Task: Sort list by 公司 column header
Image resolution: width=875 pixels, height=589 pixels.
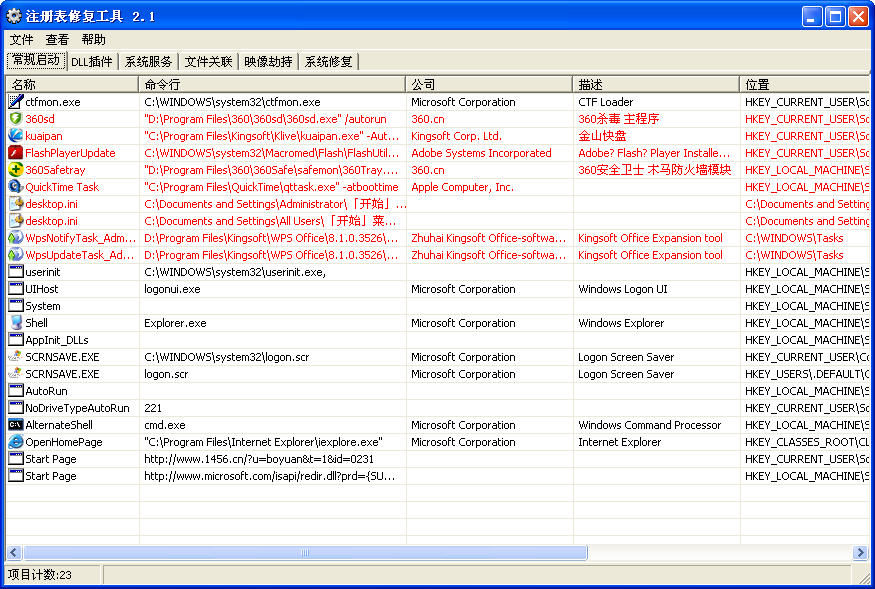Action: 489,85
